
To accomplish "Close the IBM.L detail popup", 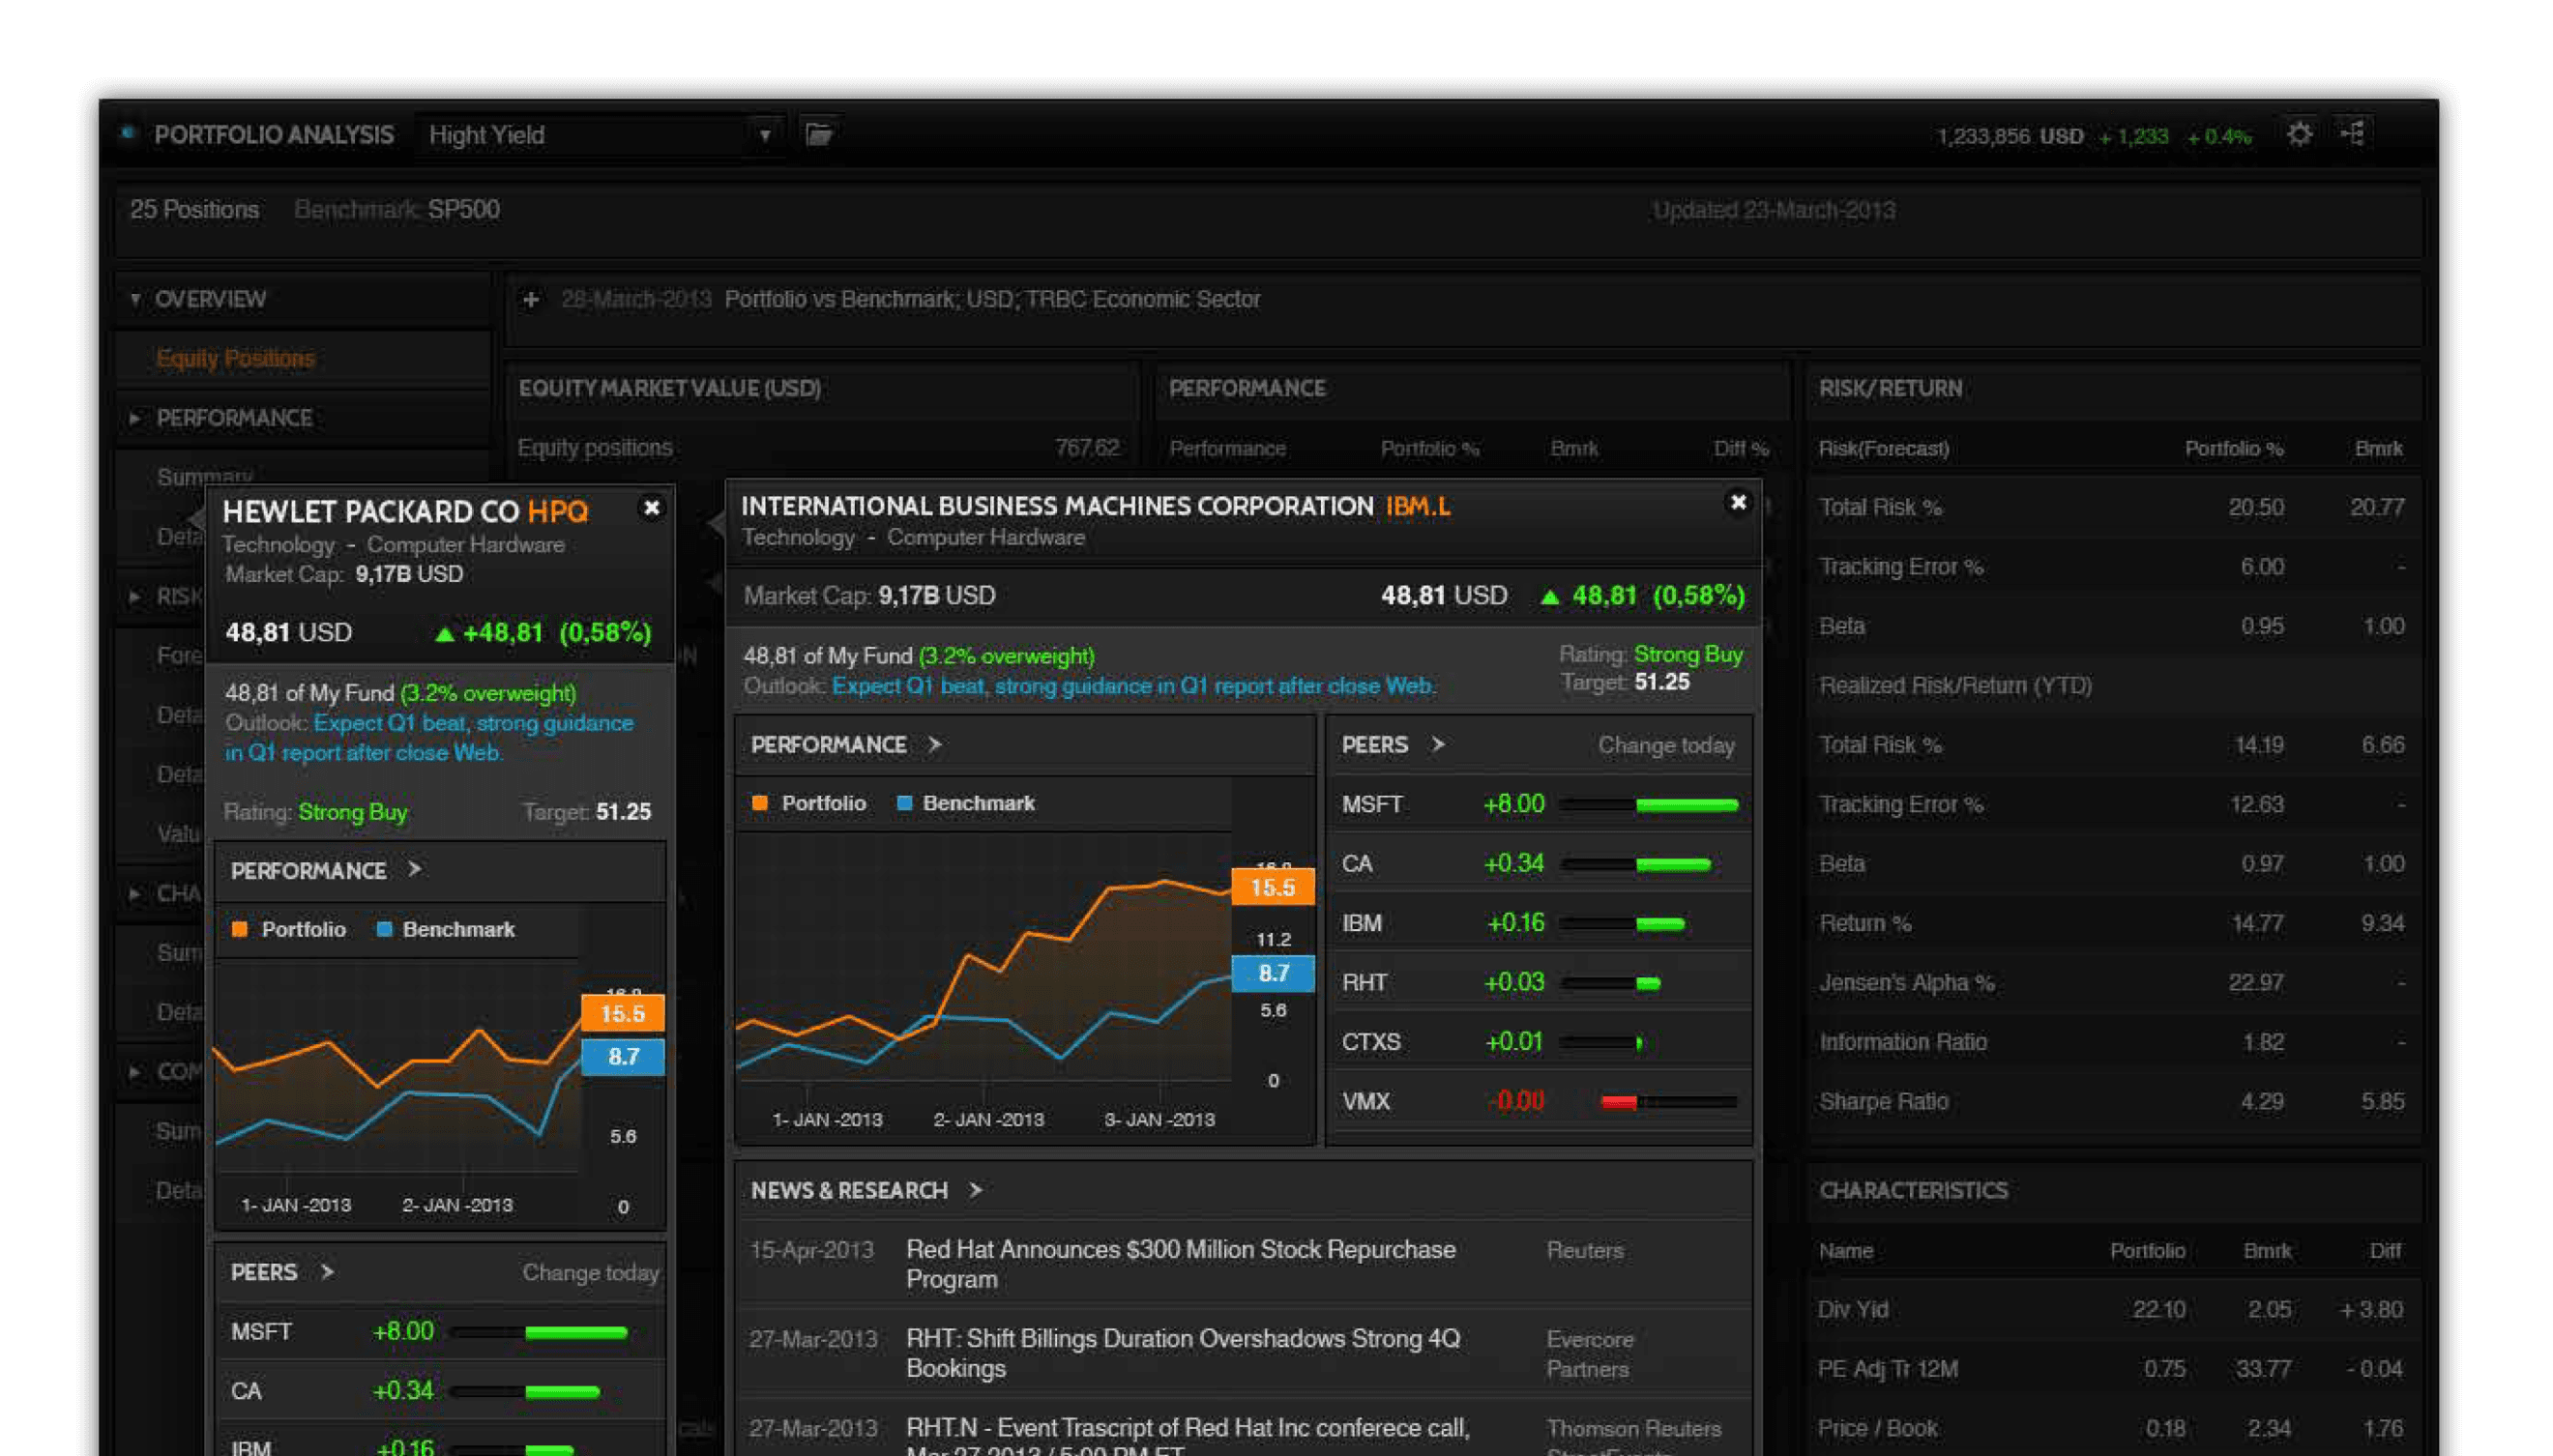I will 1738,502.
